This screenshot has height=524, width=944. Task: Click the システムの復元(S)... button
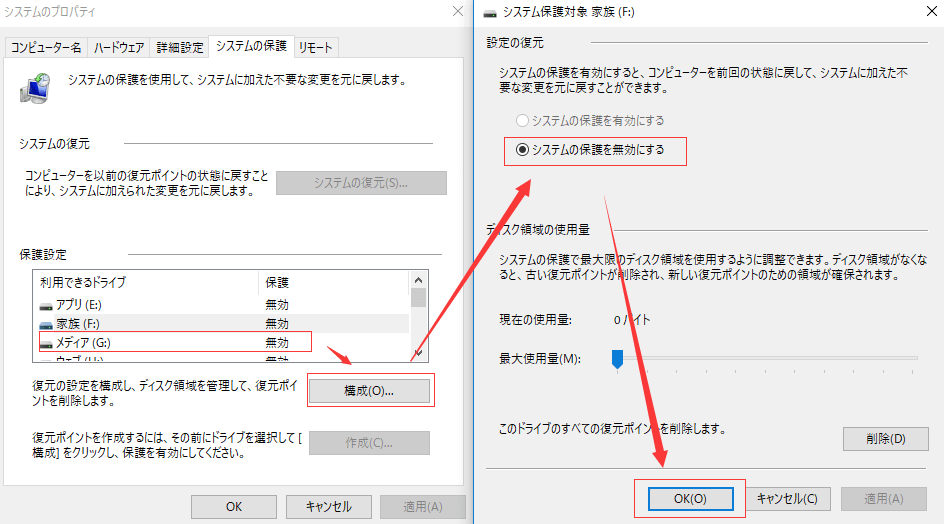pos(361,183)
